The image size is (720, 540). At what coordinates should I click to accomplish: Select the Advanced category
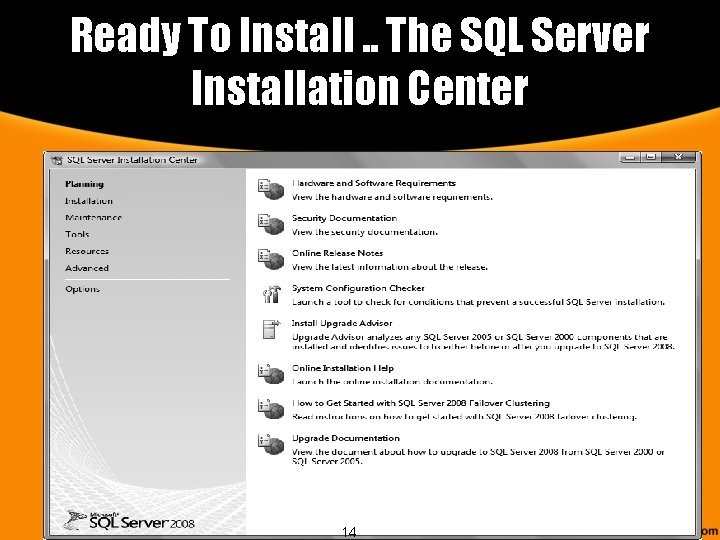(87, 268)
